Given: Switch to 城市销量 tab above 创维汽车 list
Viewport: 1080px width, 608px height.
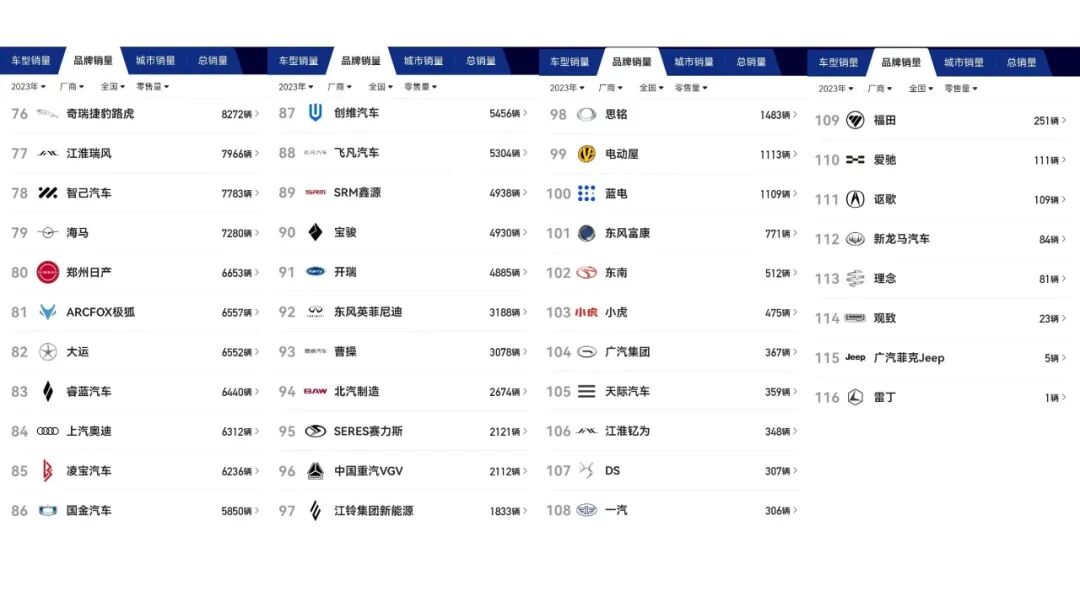Looking at the screenshot, I should (423, 61).
